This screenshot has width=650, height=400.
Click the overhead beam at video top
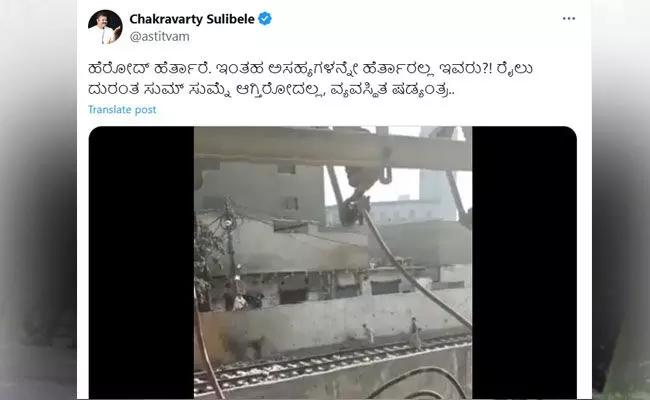click(x=332, y=149)
